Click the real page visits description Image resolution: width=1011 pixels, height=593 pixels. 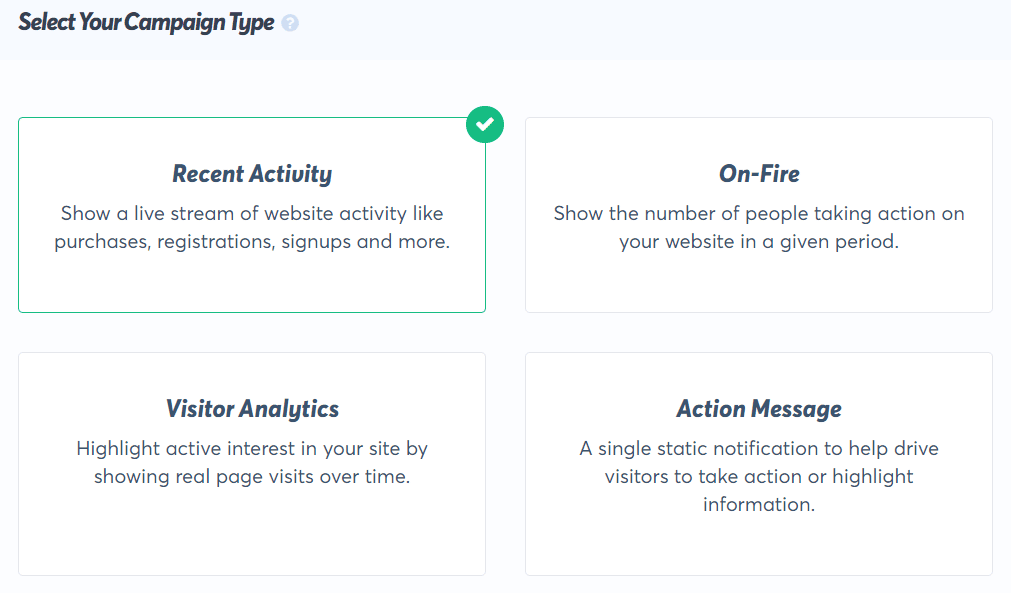click(251, 462)
